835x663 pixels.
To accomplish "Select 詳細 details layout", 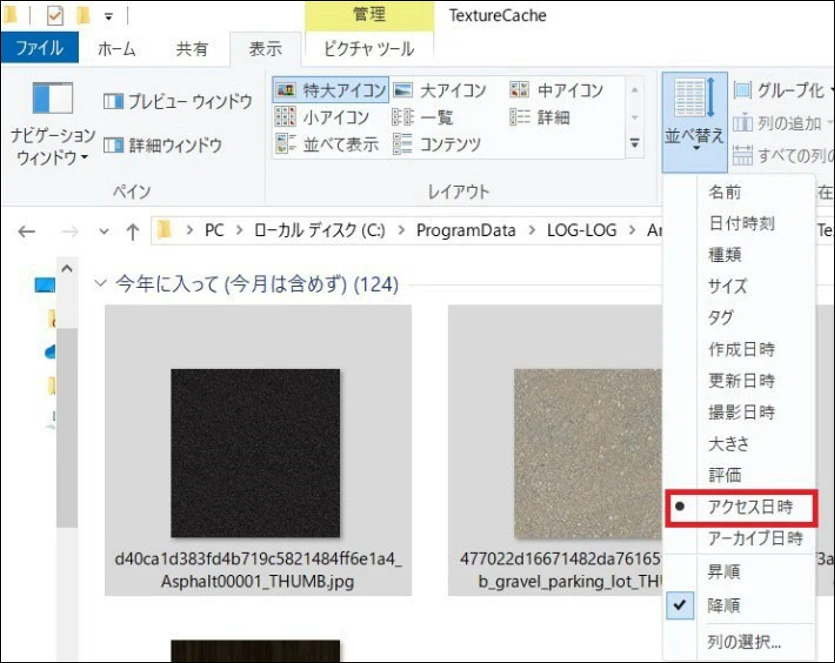I will point(539,117).
